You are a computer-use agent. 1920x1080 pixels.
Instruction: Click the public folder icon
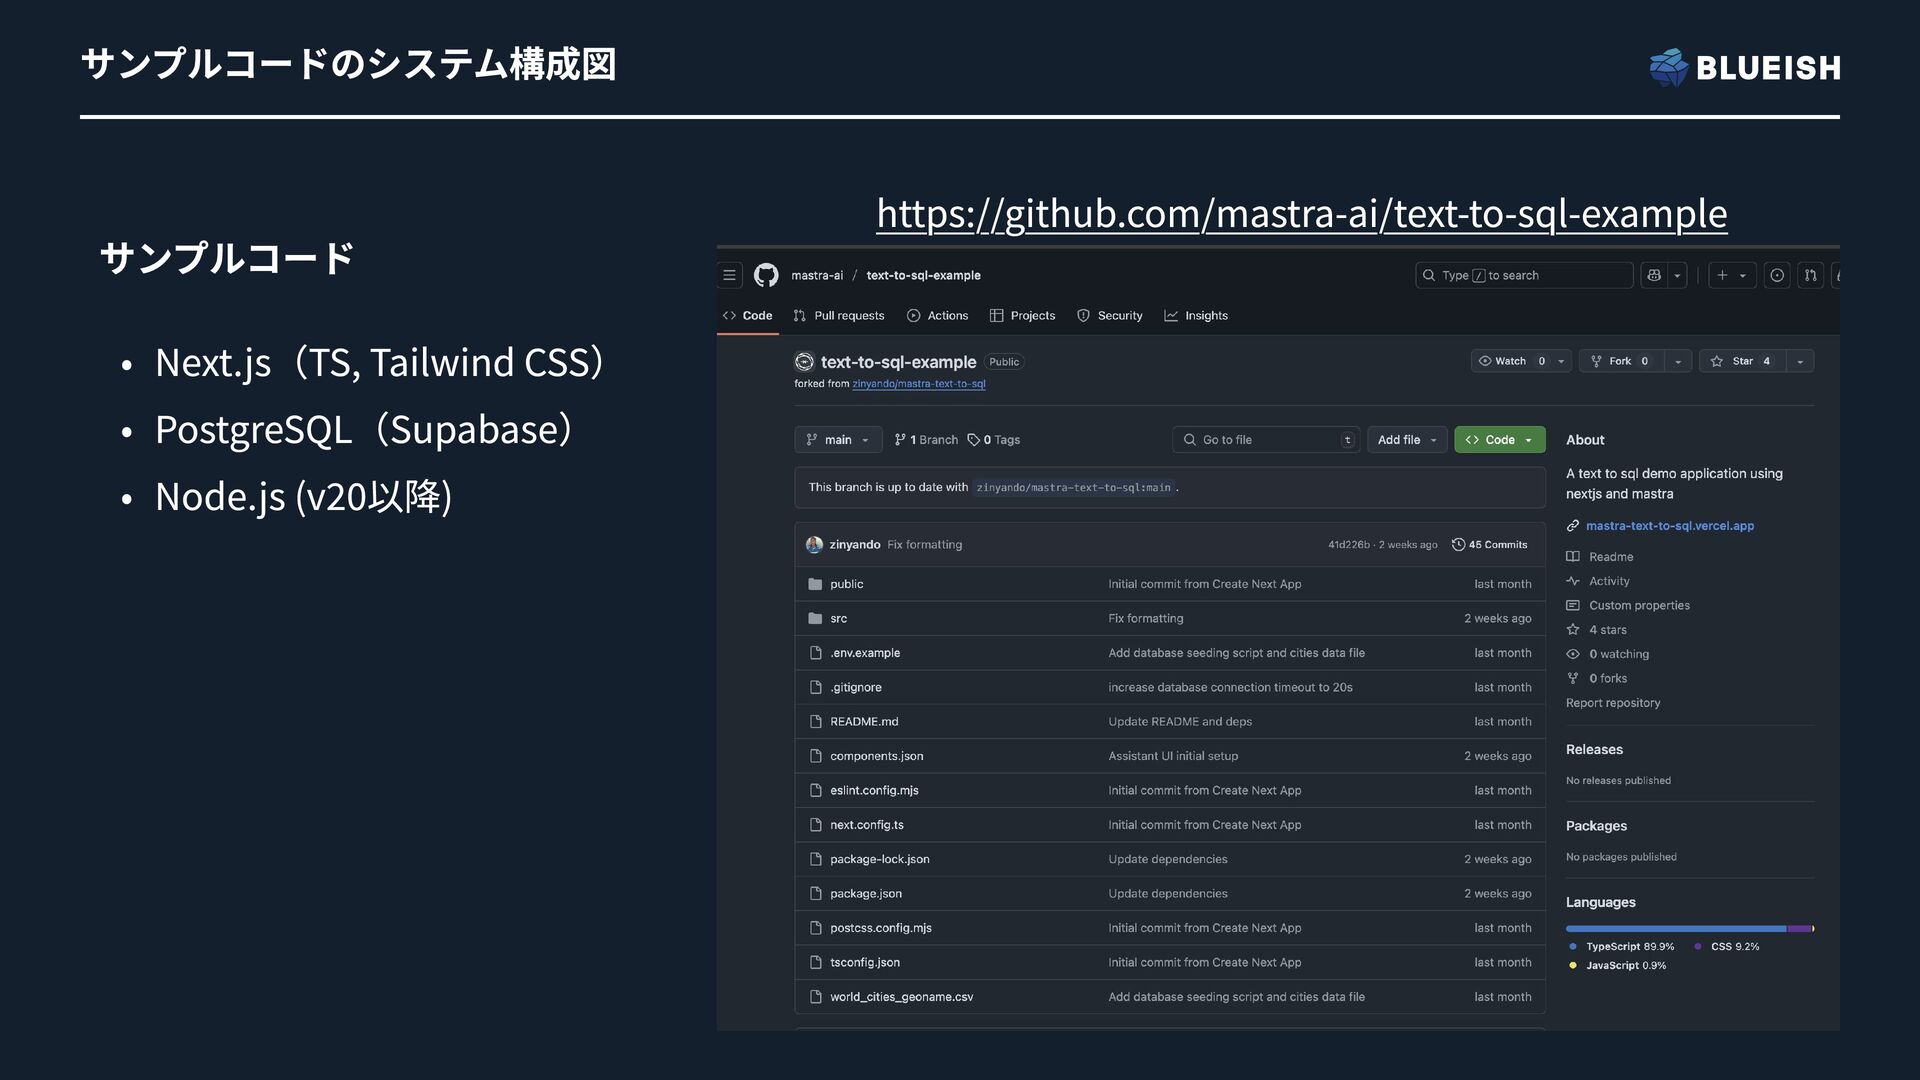815,584
